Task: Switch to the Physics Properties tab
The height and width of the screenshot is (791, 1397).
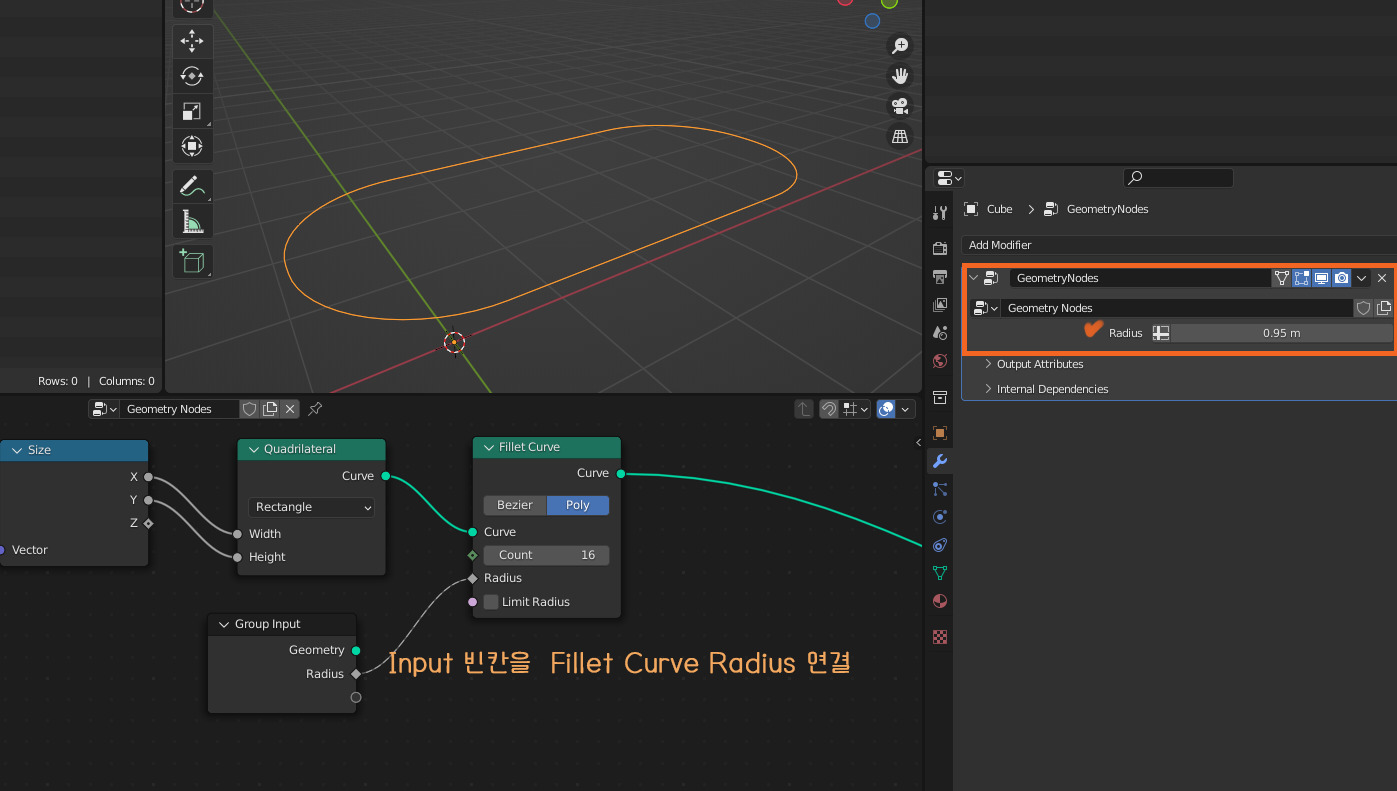Action: click(x=939, y=516)
